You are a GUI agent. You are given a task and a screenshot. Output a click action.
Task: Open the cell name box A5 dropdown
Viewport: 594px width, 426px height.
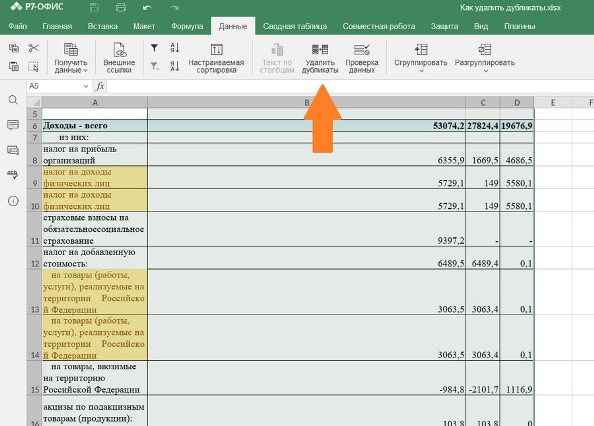pyautogui.click(x=86, y=86)
